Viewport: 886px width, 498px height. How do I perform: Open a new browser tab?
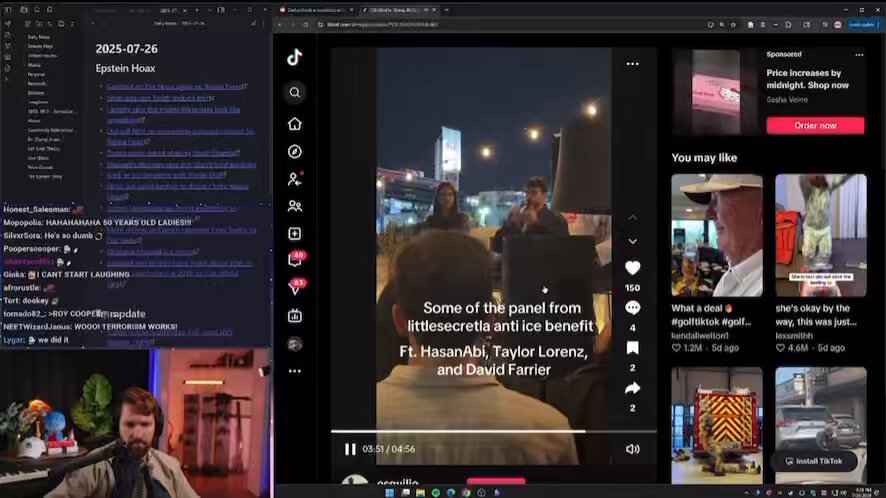[x=446, y=10]
